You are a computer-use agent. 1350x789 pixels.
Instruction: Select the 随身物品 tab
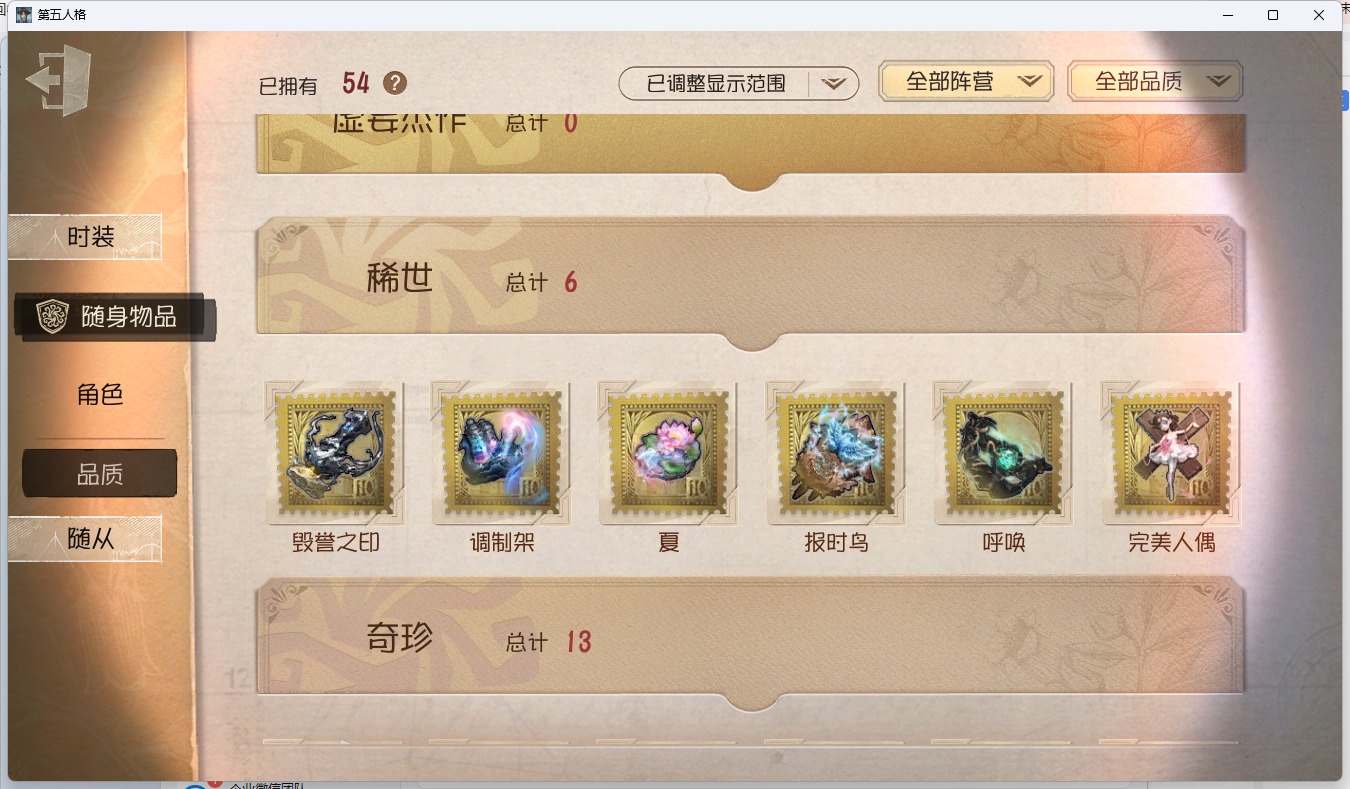pyautogui.click(x=114, y=317)
